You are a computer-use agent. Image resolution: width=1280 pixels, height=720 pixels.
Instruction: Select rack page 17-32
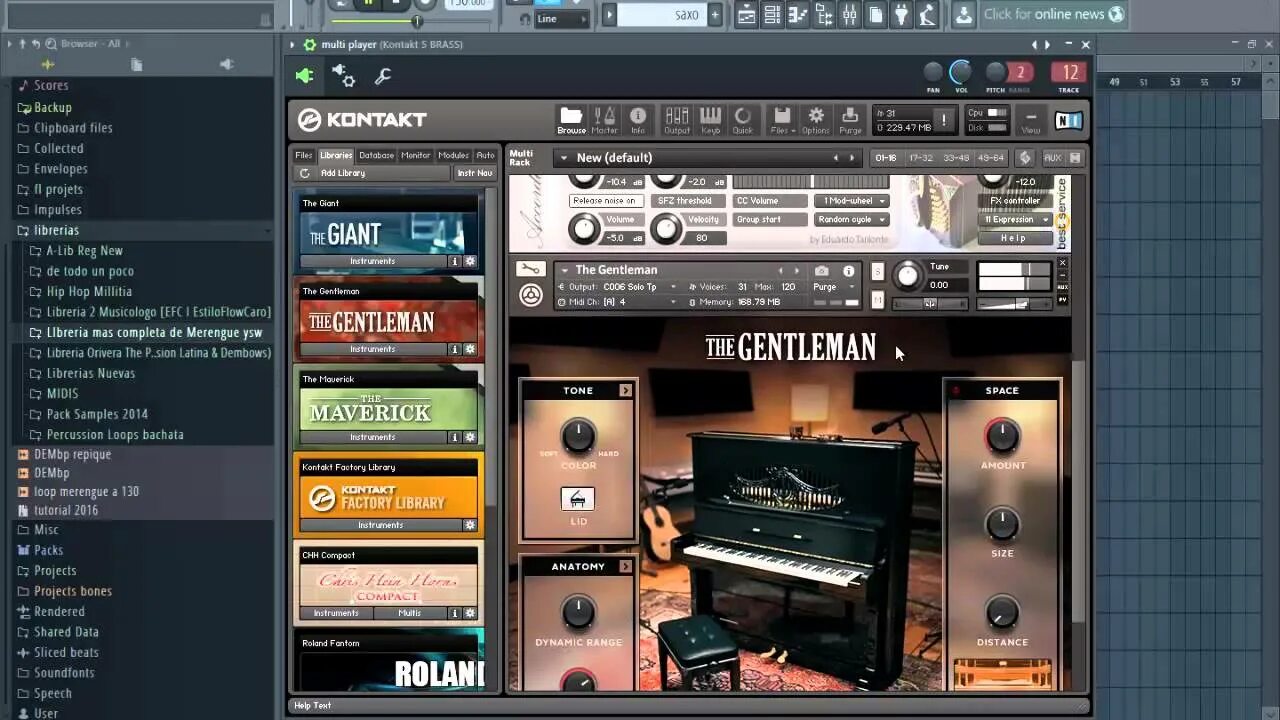(921, 158)
